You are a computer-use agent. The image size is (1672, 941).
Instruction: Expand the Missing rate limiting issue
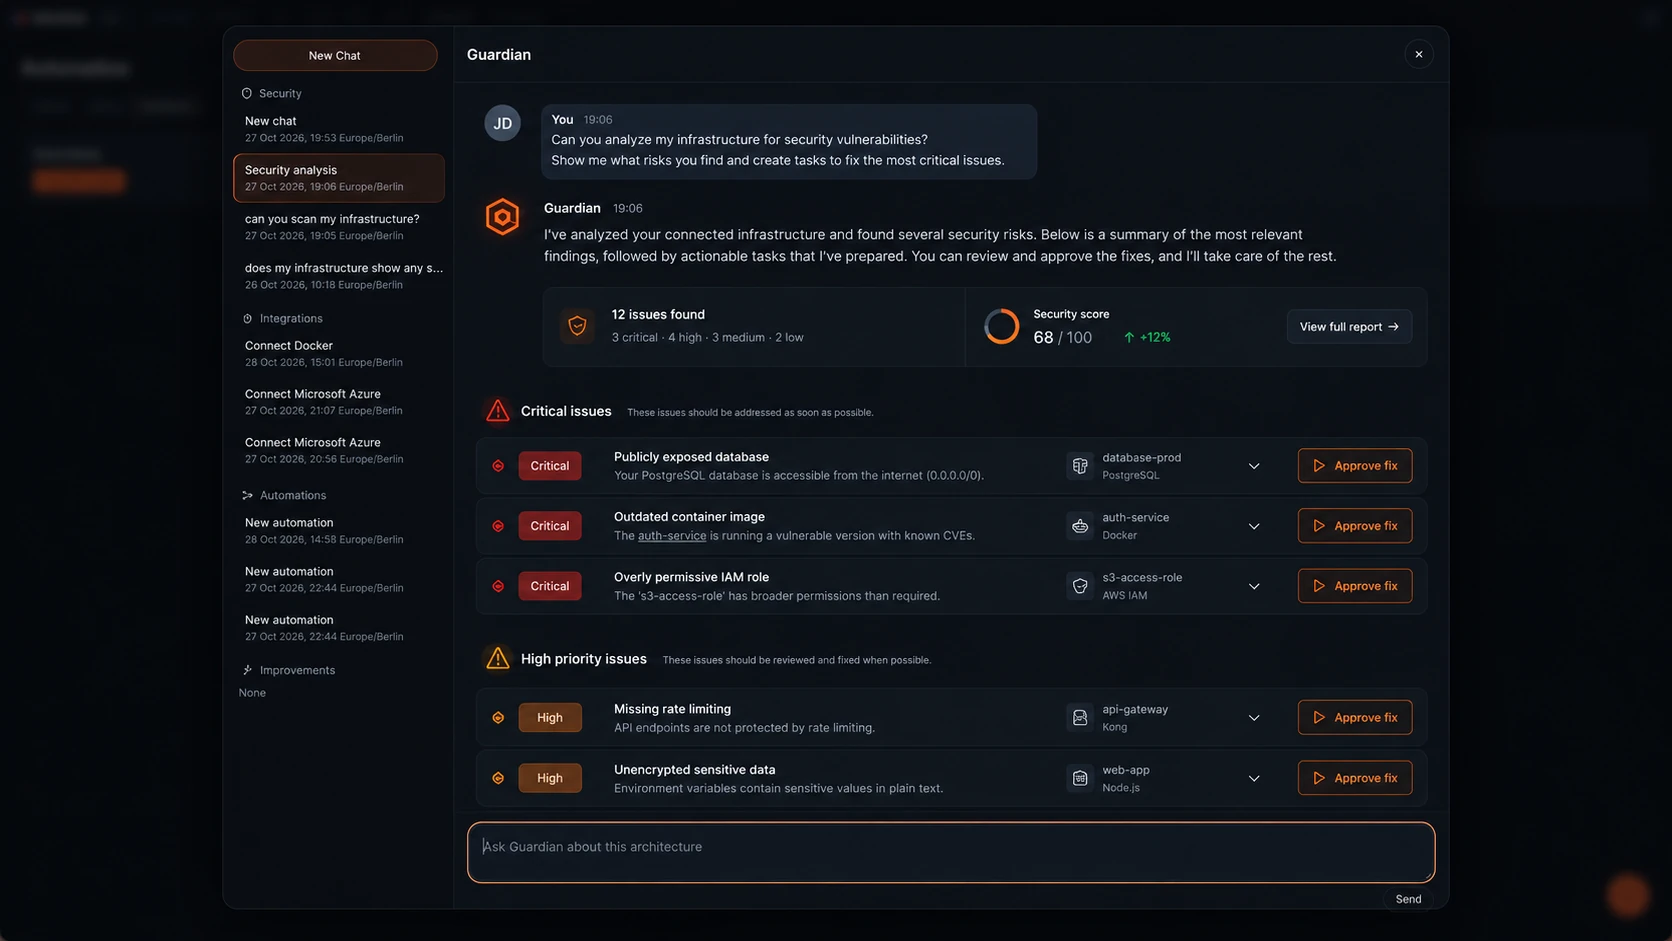click(x=1254, y=717)
